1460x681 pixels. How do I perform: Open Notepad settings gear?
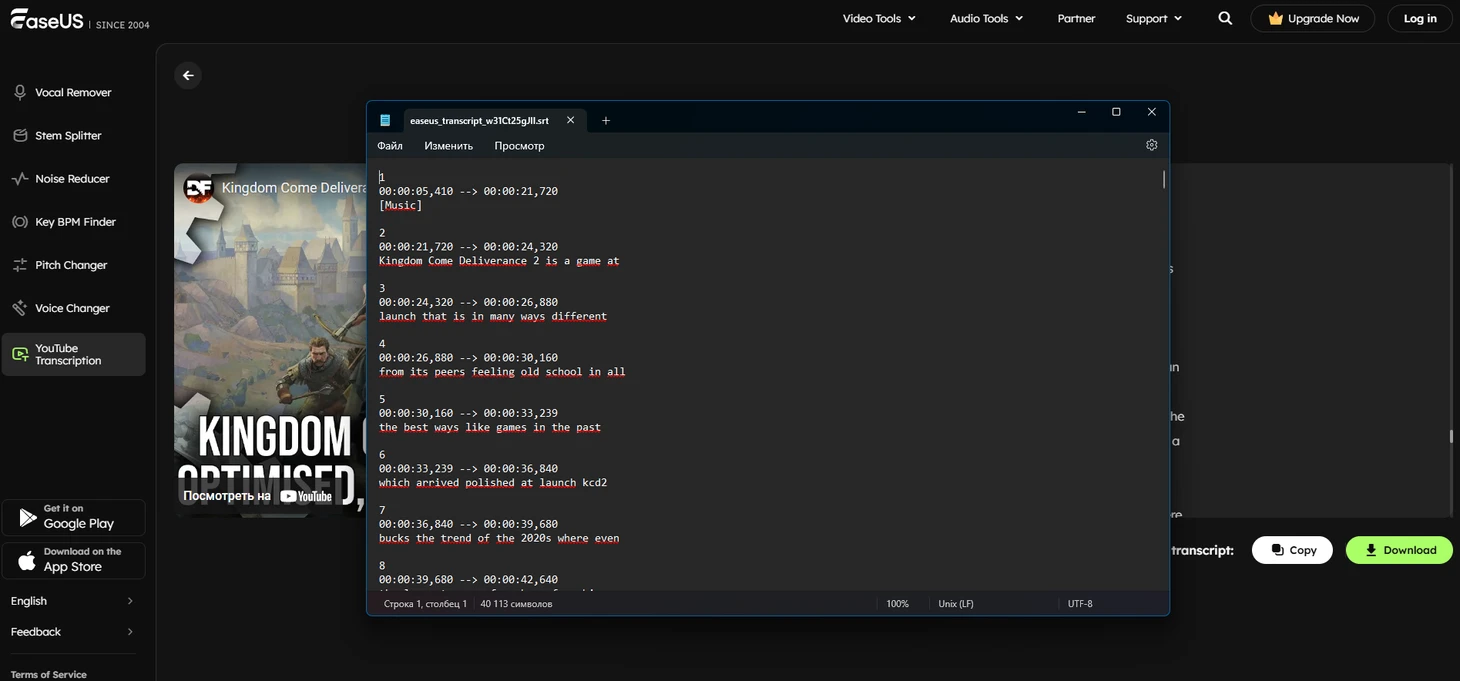click(1151, 145)
